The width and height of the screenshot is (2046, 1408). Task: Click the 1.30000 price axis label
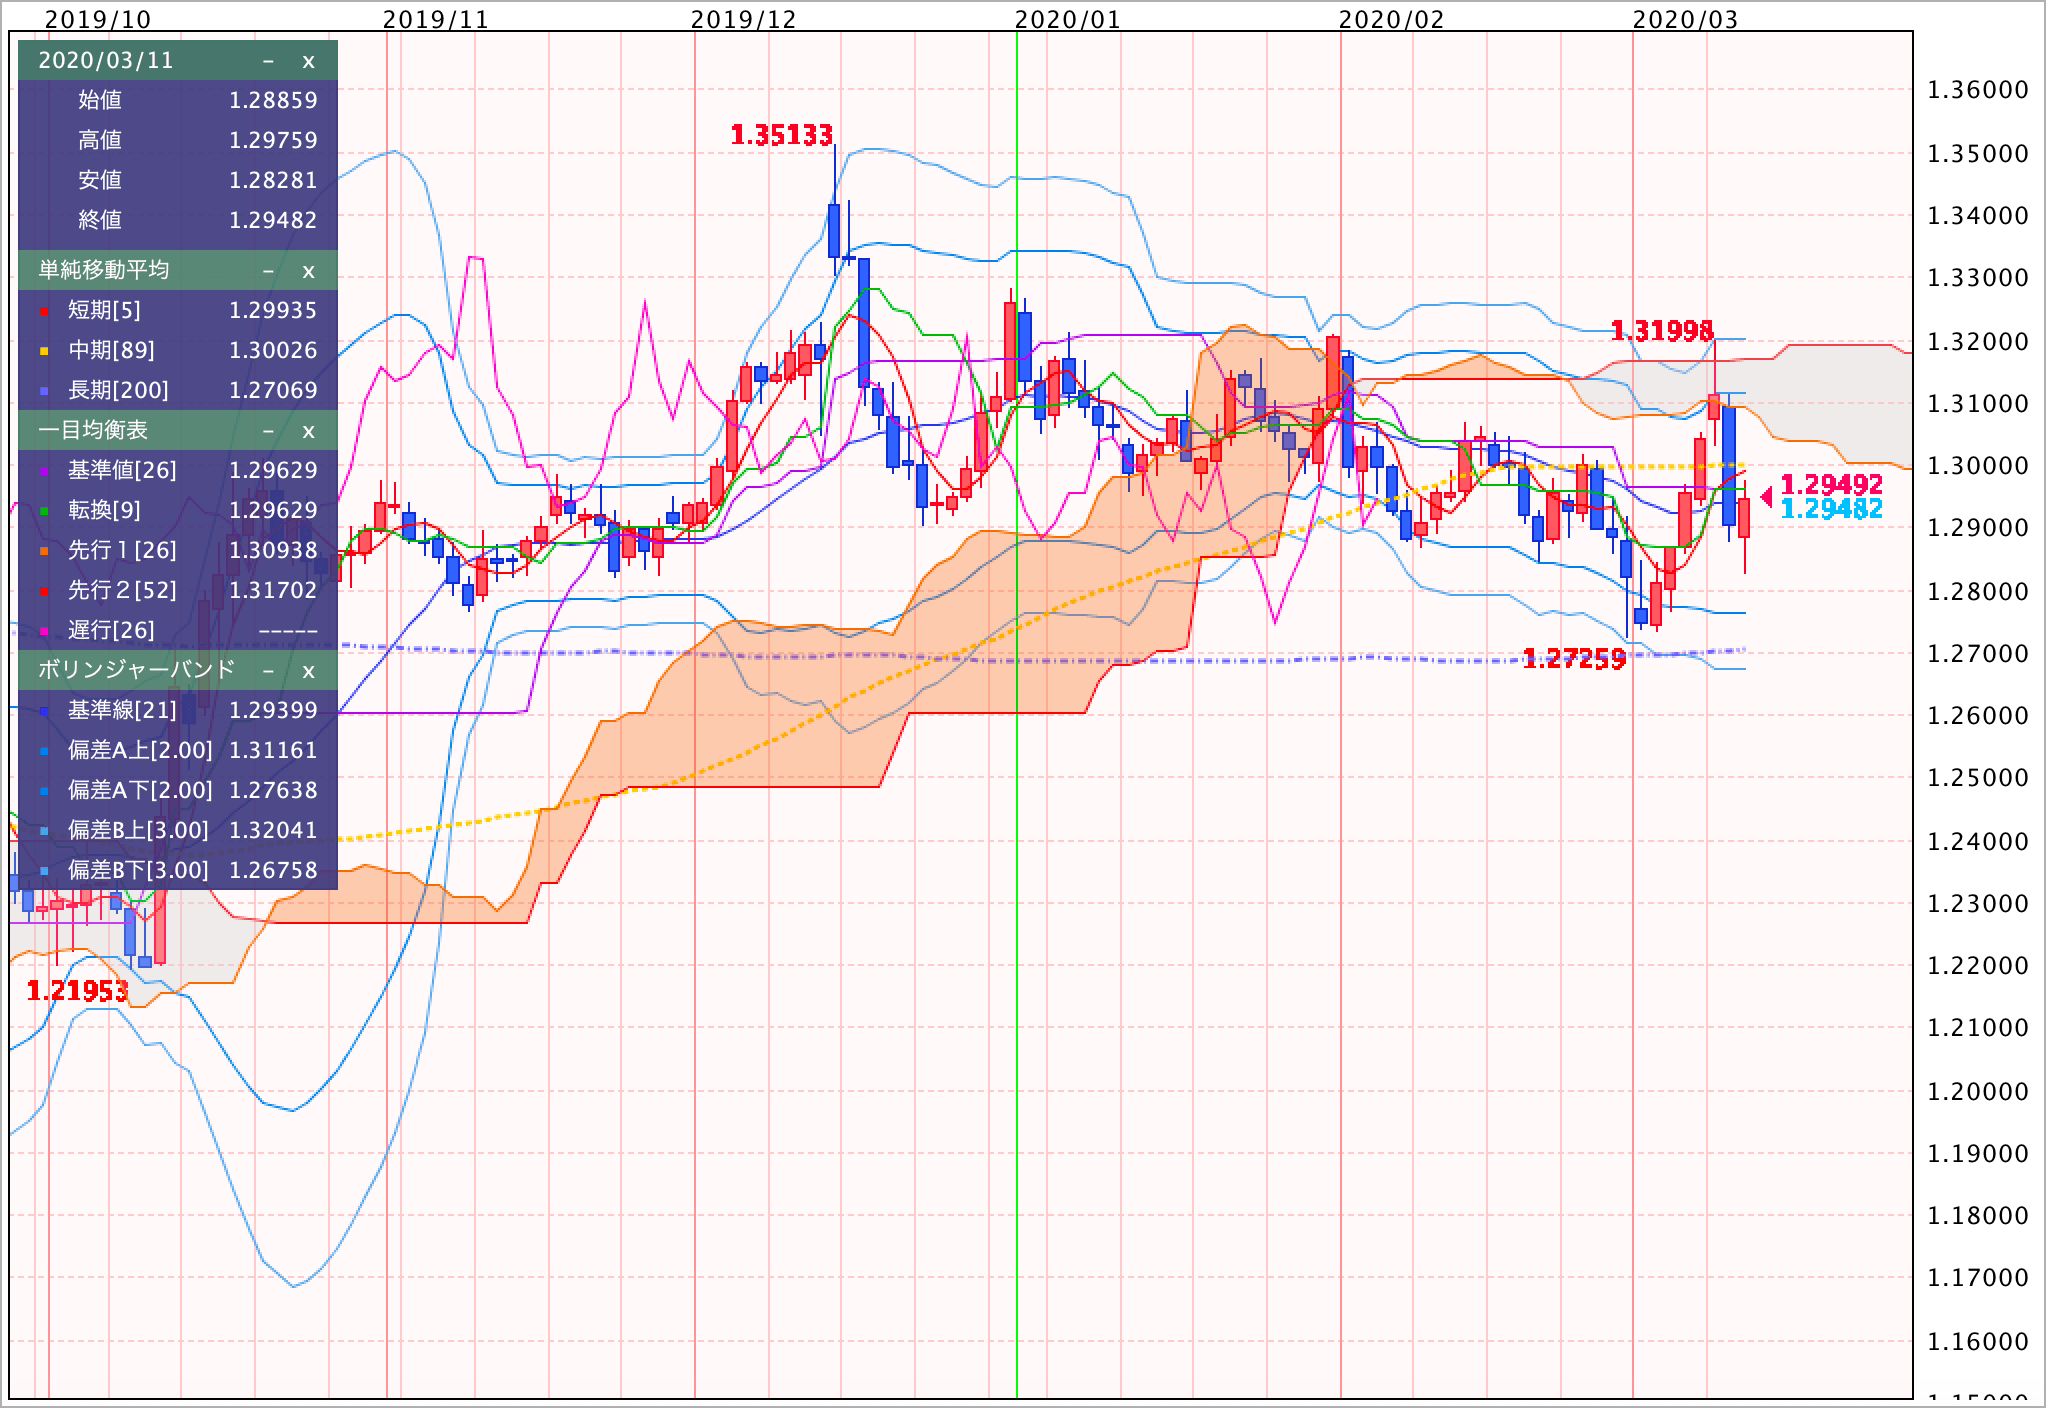point(1979,466)
